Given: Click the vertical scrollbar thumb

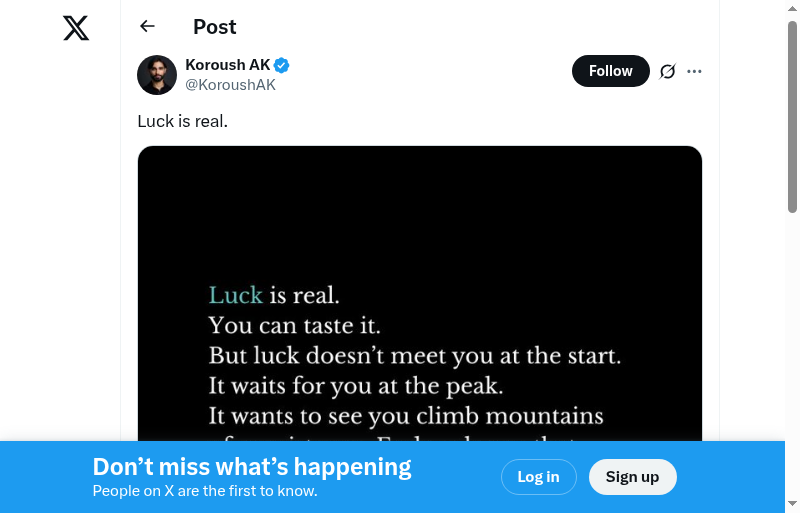Looking at the screenshot, I should pyautogui.click(x=792, y=115).
